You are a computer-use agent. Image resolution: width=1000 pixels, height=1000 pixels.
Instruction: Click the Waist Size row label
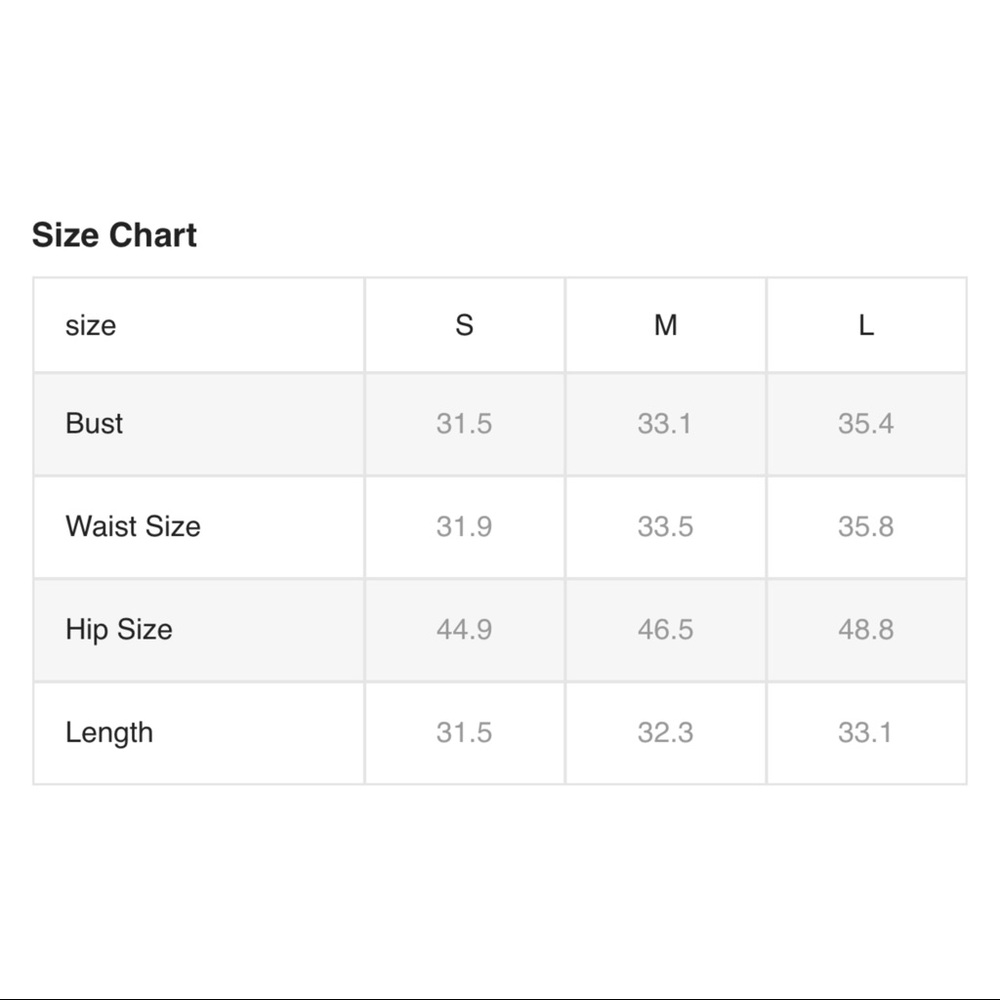coord(133,526)
